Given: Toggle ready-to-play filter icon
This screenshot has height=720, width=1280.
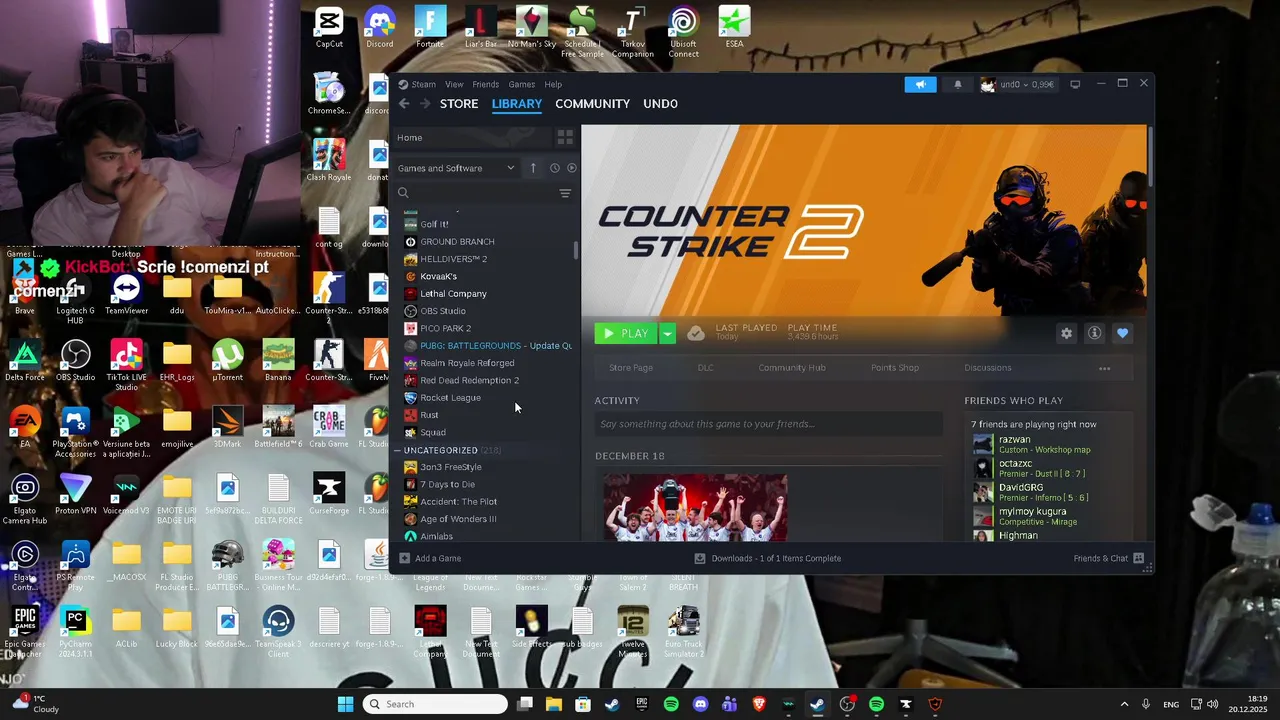Looking at the screenshot, I should click(572, 168).
